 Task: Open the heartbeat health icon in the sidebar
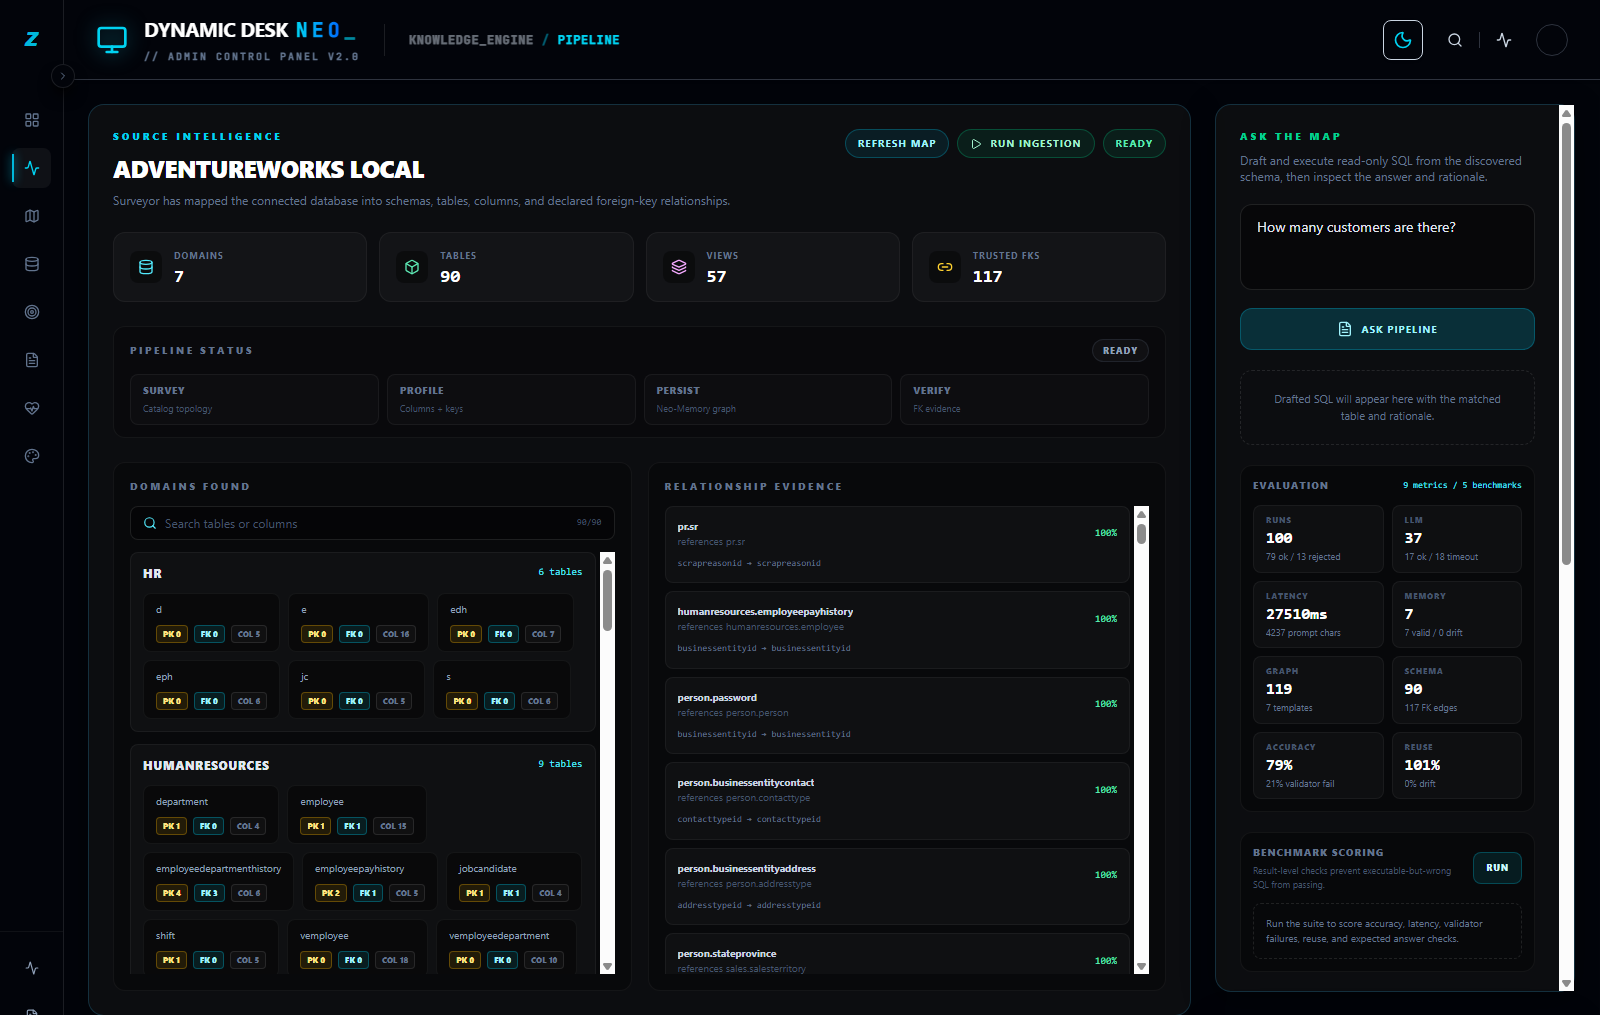point(32,408)
